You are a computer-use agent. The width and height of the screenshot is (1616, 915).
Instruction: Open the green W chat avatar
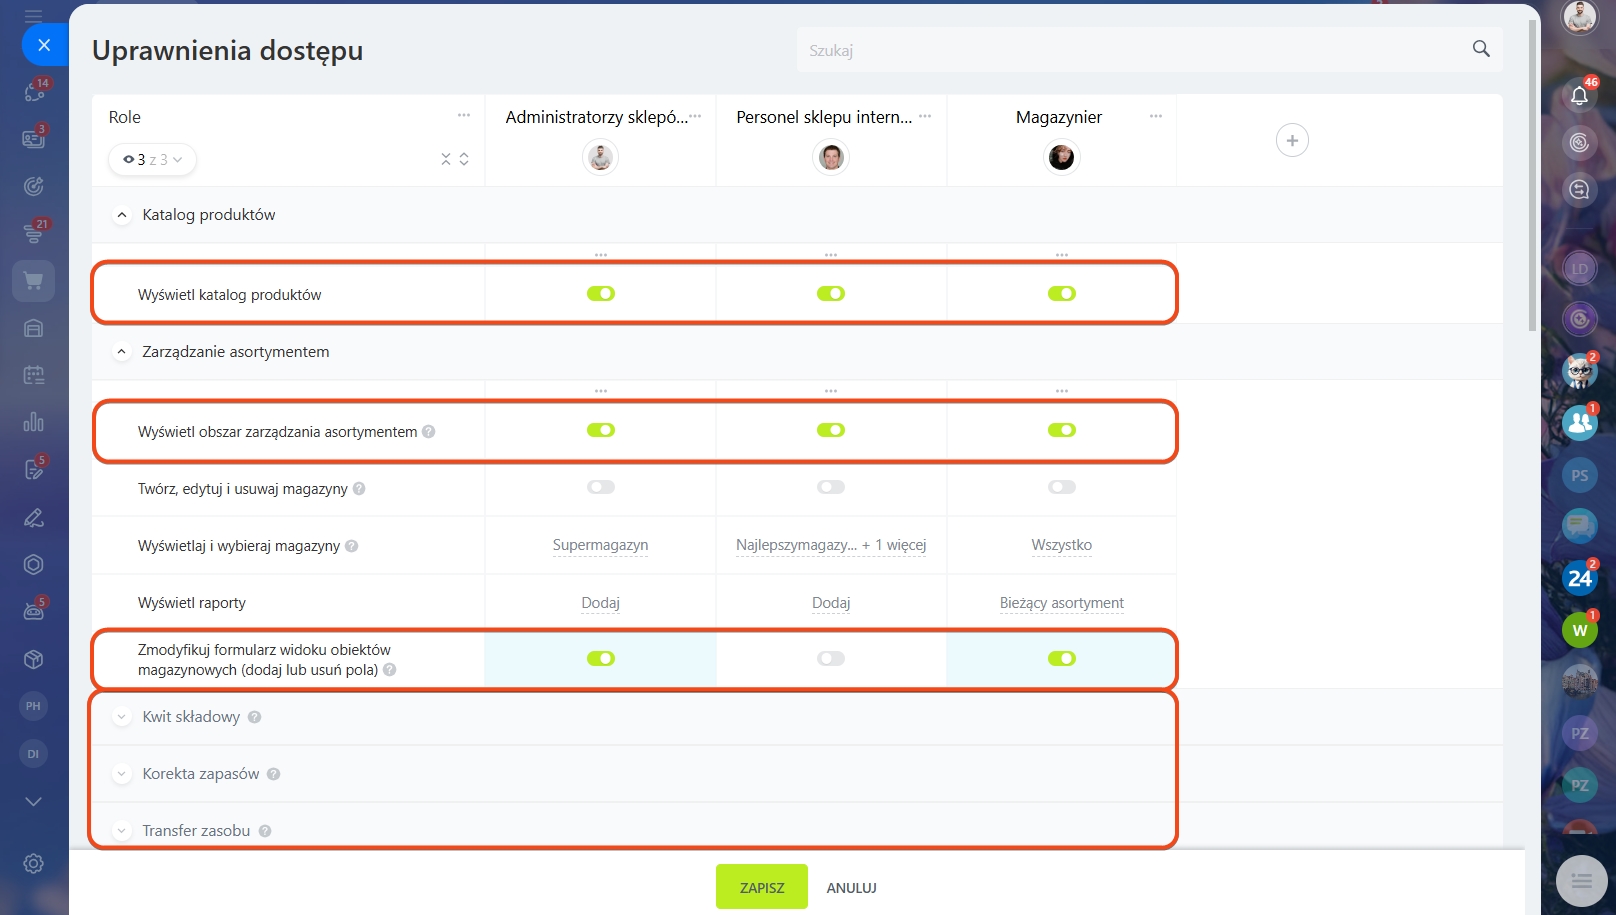(x=1580, y=630)
